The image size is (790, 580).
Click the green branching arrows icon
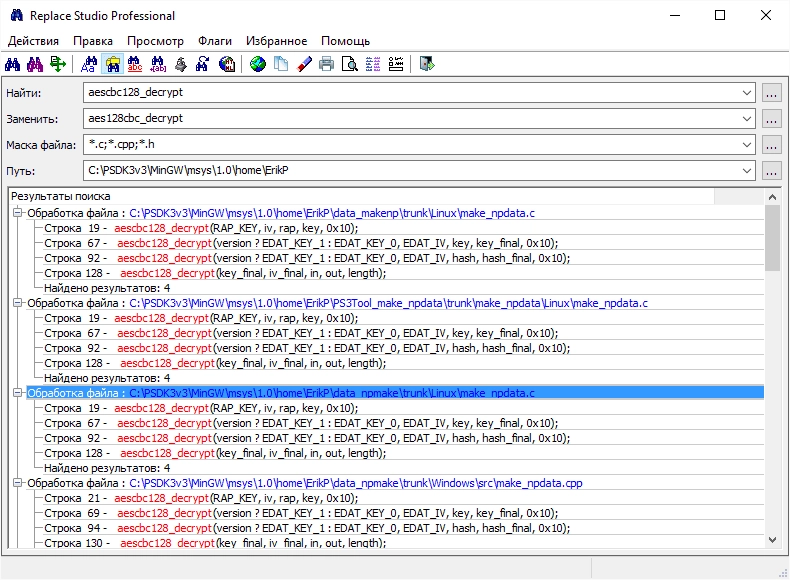(x=58, y=64)
